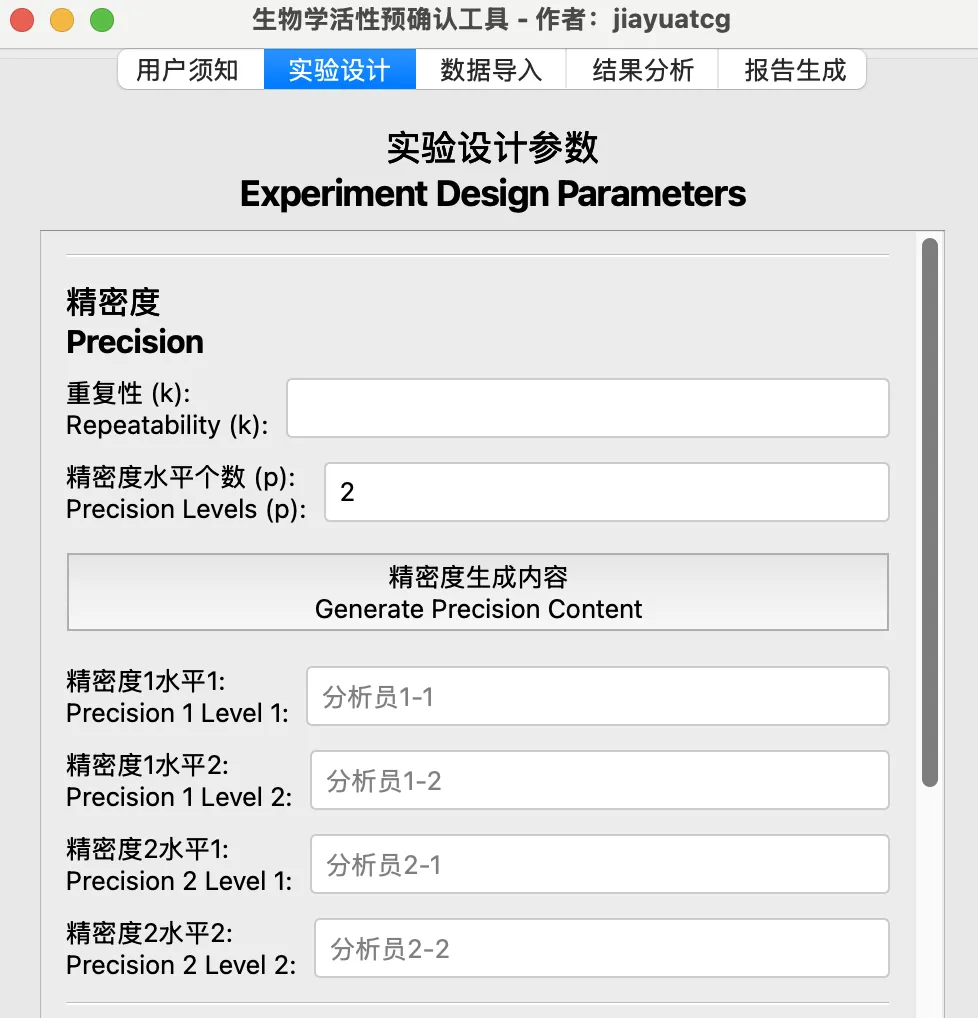Select the 实验设计 tab
Image resolution: width=978 pixels, height=1018 pixels.
tap(339, 70)
